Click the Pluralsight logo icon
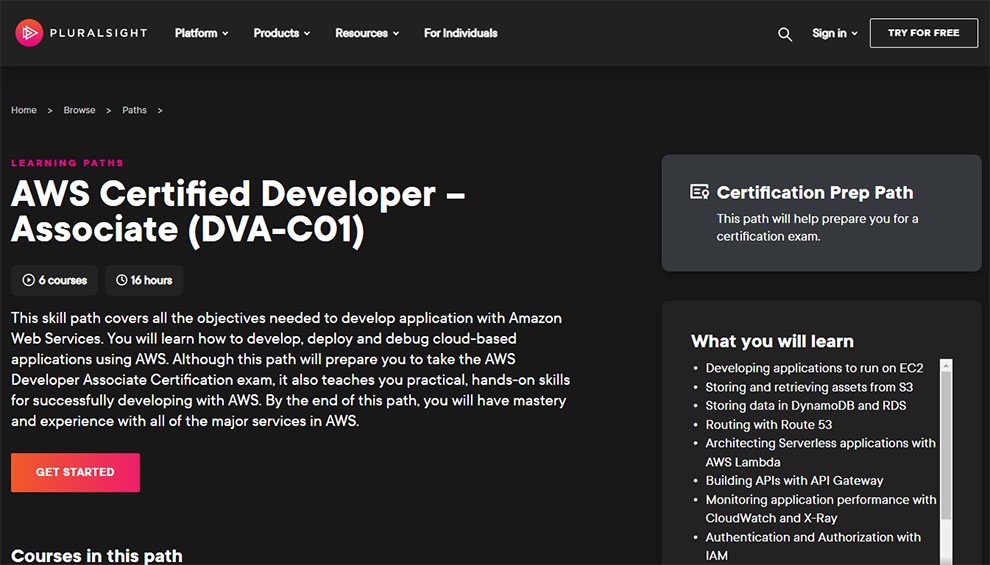 (29, 33)
